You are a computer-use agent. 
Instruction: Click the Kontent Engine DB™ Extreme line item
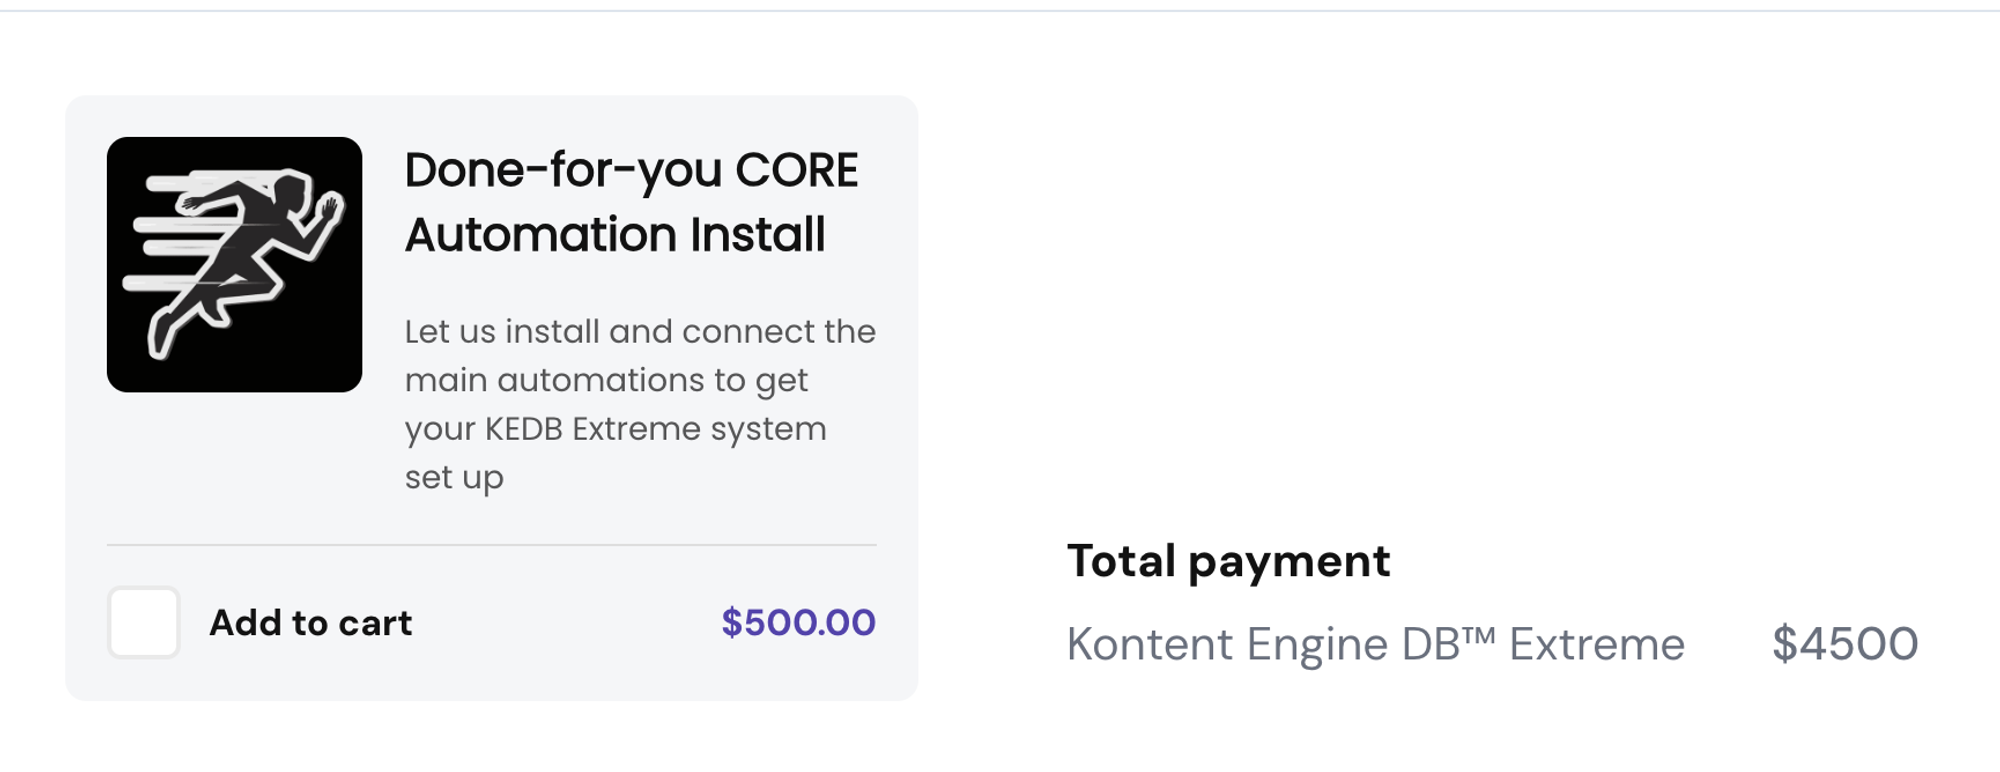click(1375, 644)
